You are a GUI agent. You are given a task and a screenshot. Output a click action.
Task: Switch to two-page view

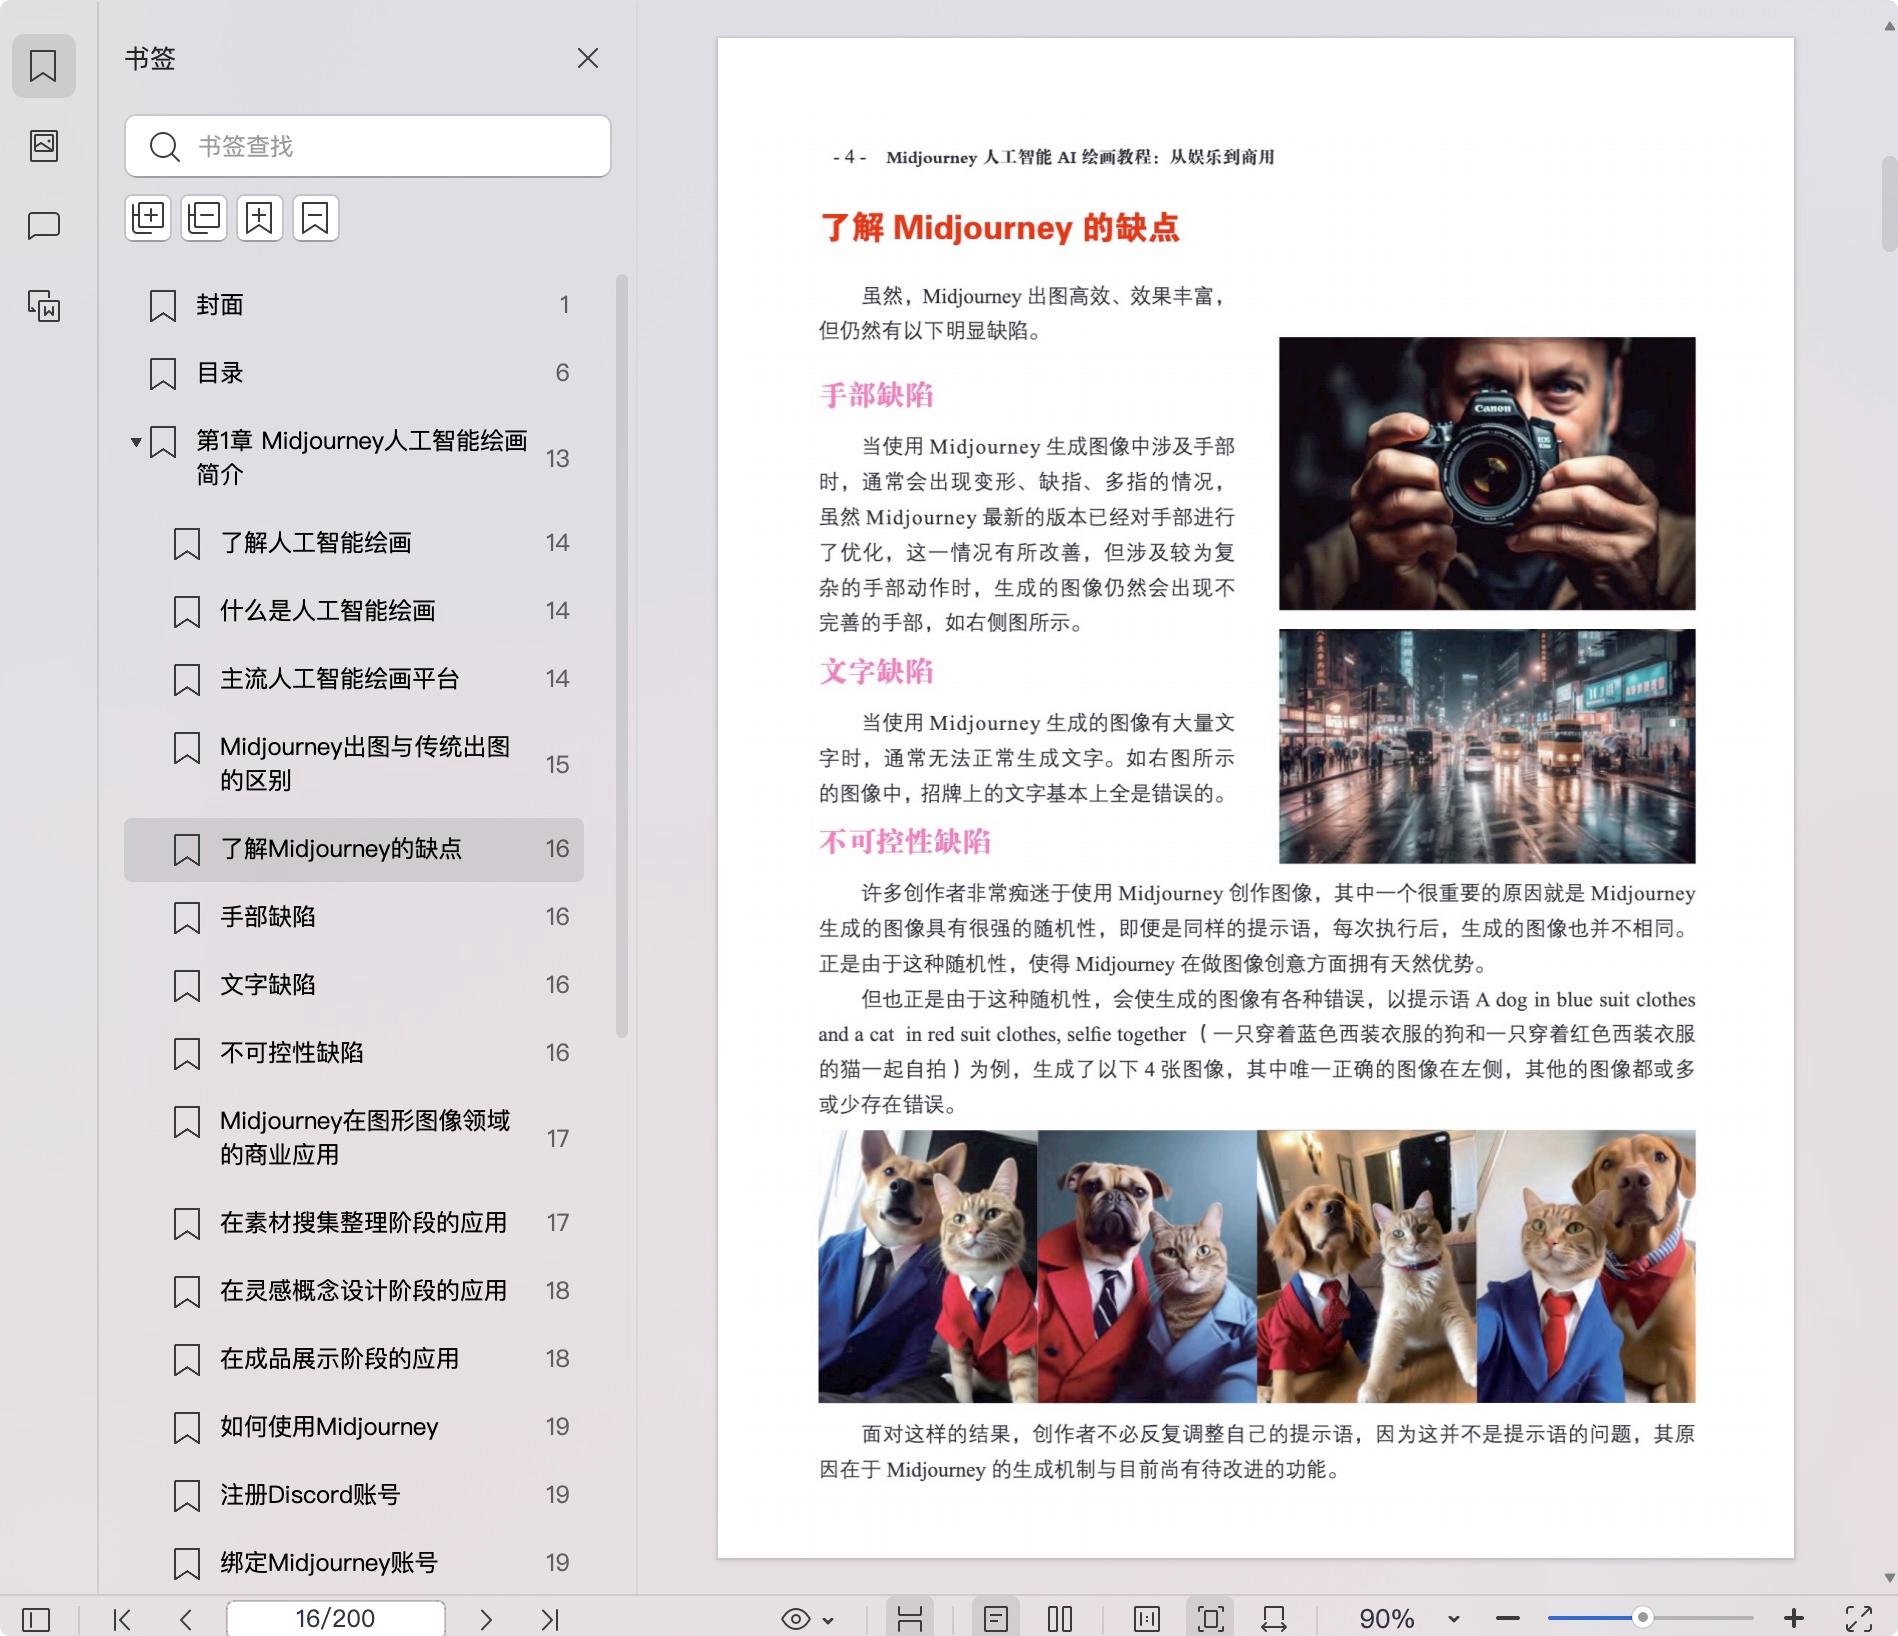pyautogui.click(x=1060, y=1619)
